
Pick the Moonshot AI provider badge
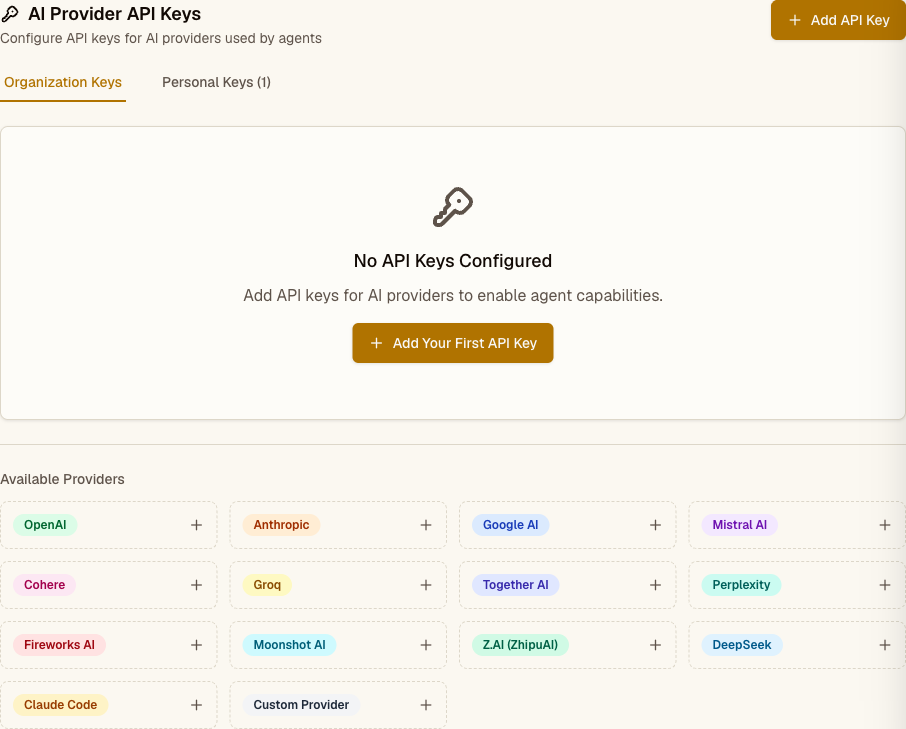[289, 645]
